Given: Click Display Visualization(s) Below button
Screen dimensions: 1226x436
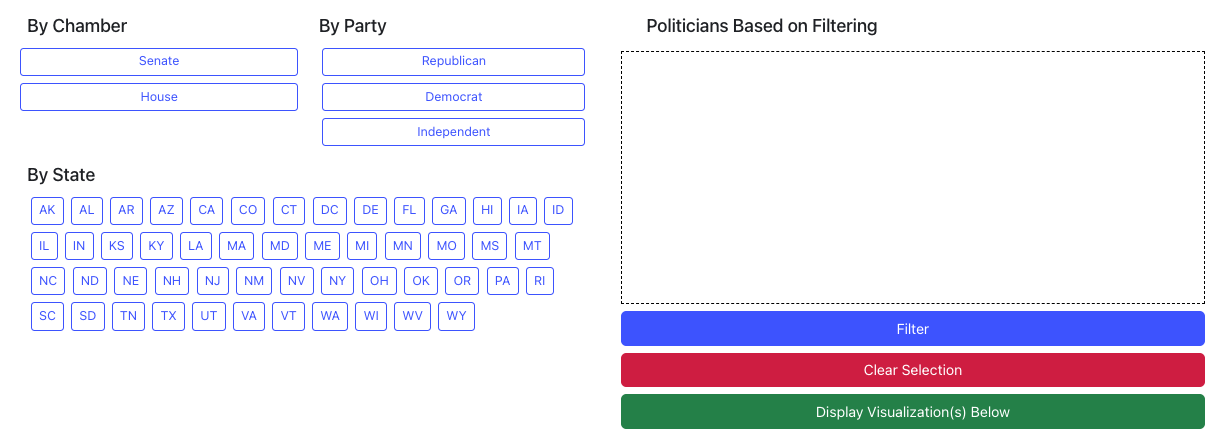Looking at the screenshot, I should tap(912, 412).
